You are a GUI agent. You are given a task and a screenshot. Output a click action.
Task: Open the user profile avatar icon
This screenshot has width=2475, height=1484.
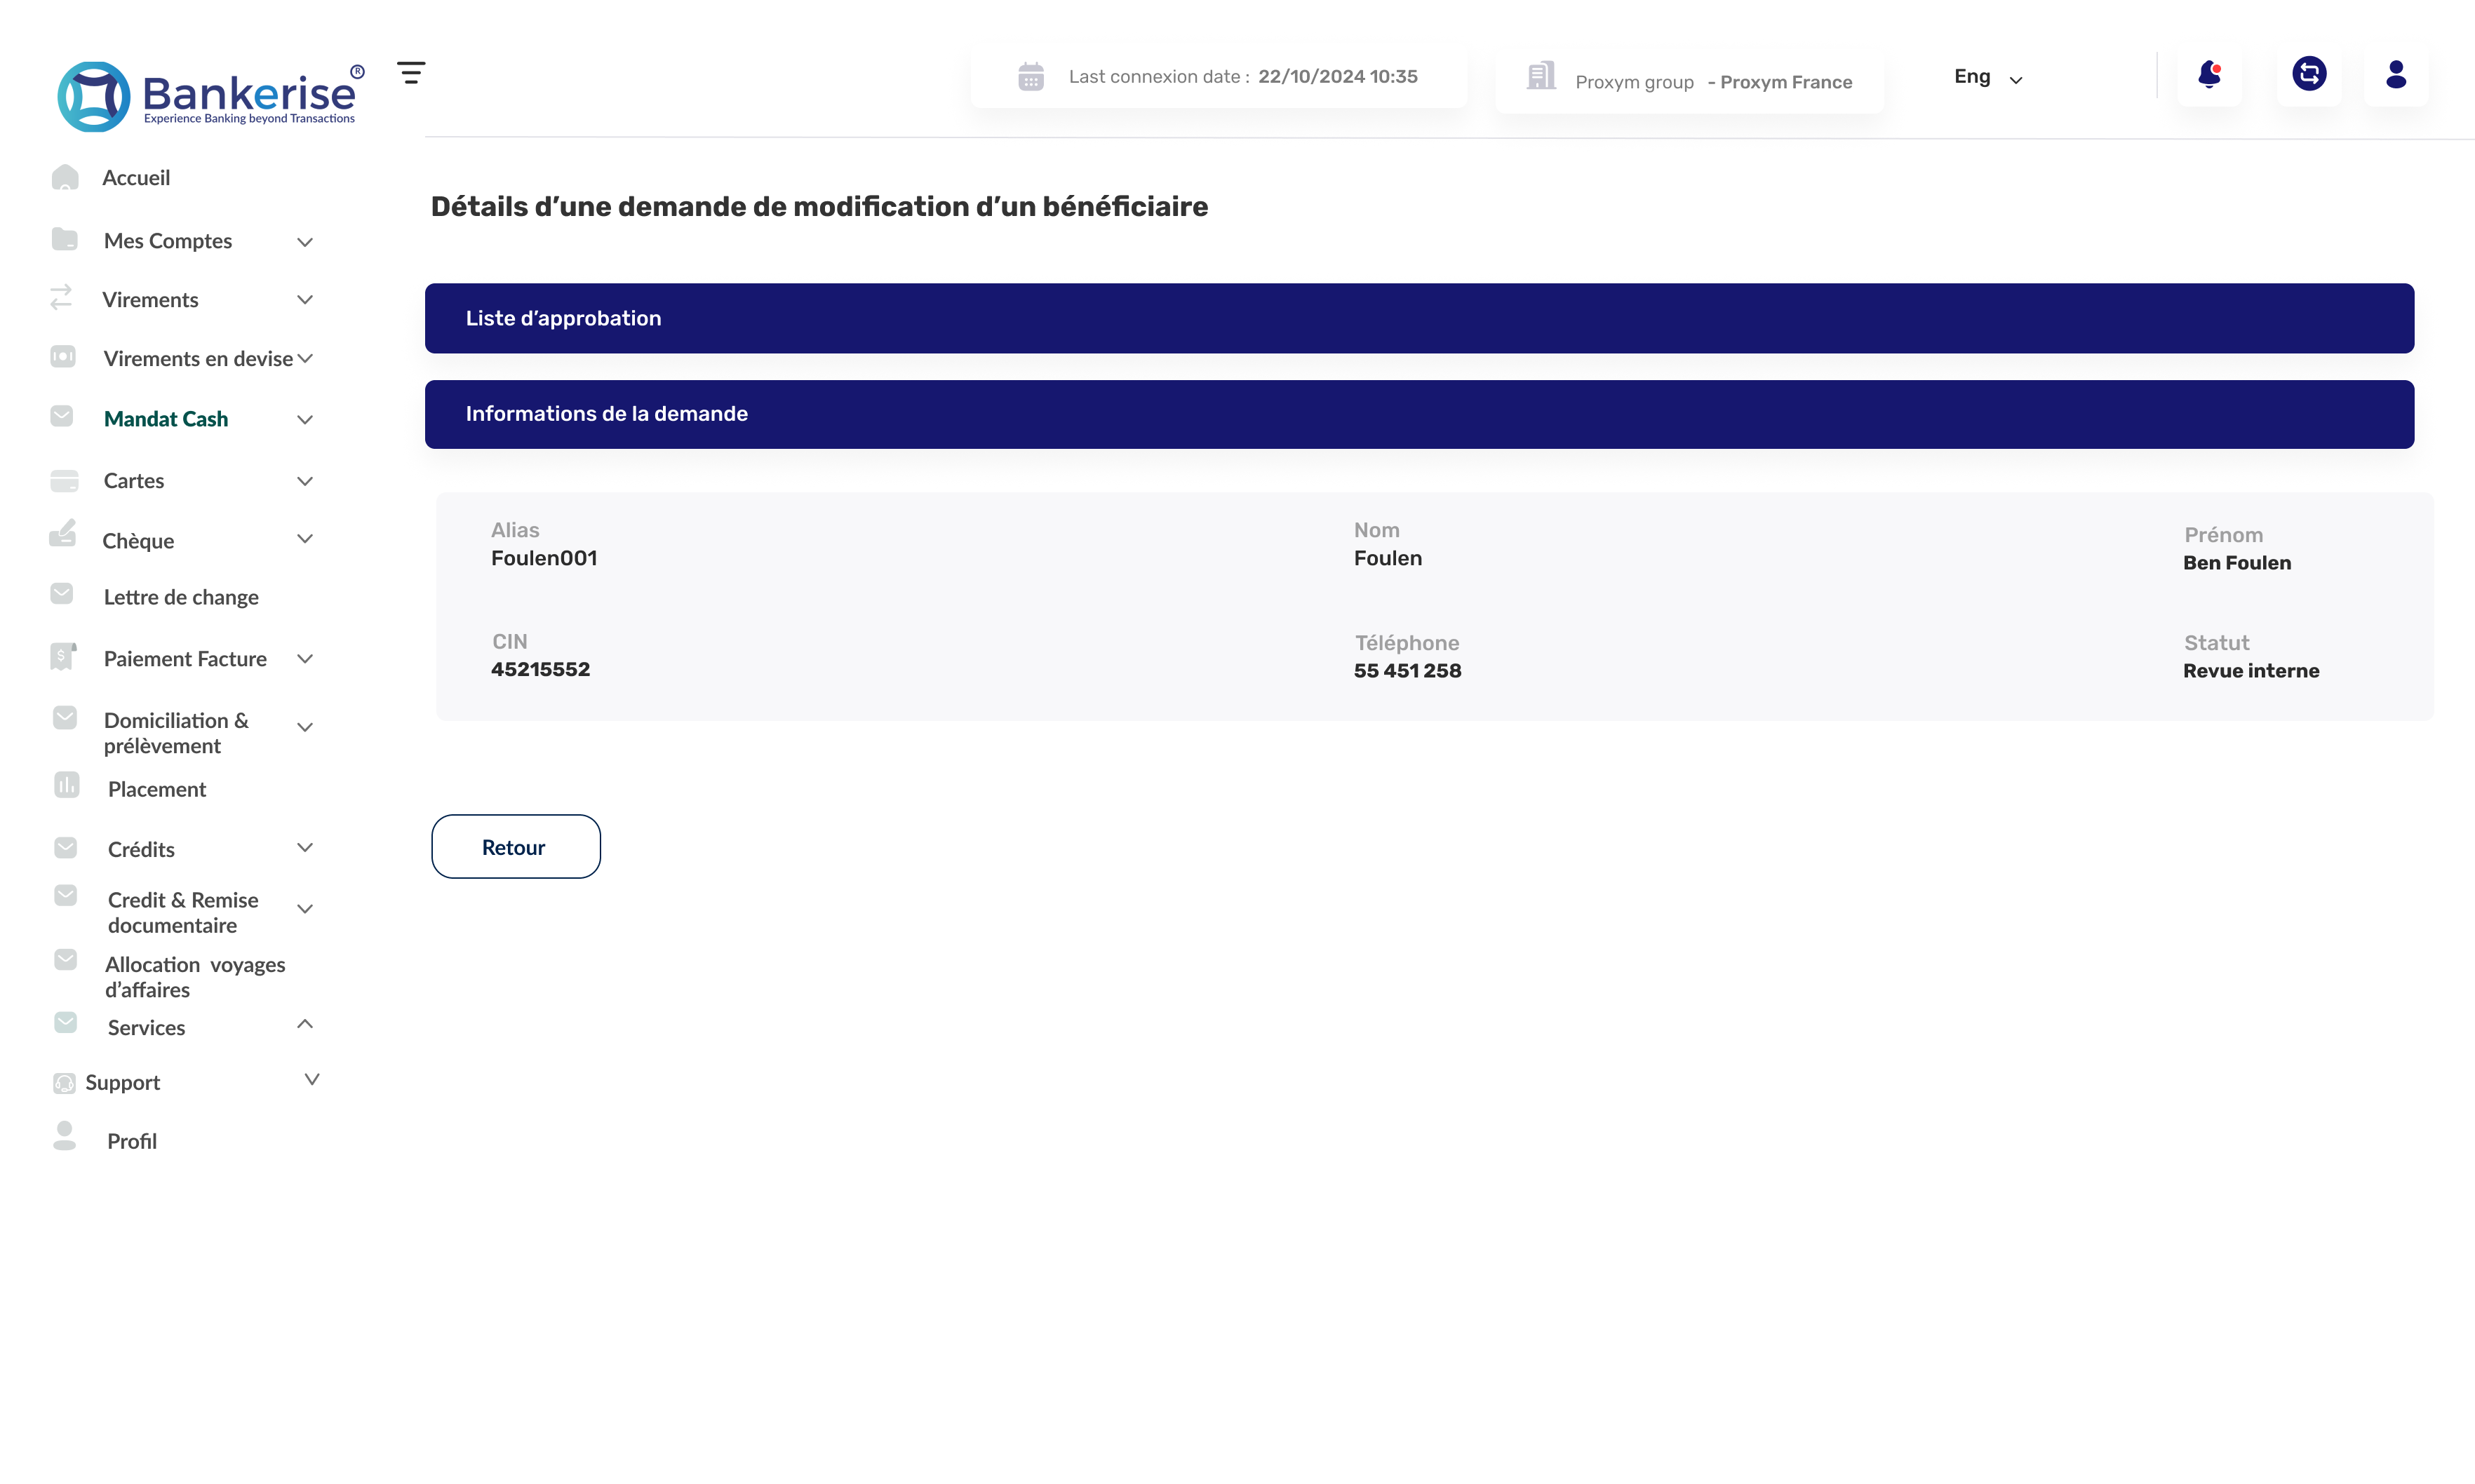coord(2396,74)
